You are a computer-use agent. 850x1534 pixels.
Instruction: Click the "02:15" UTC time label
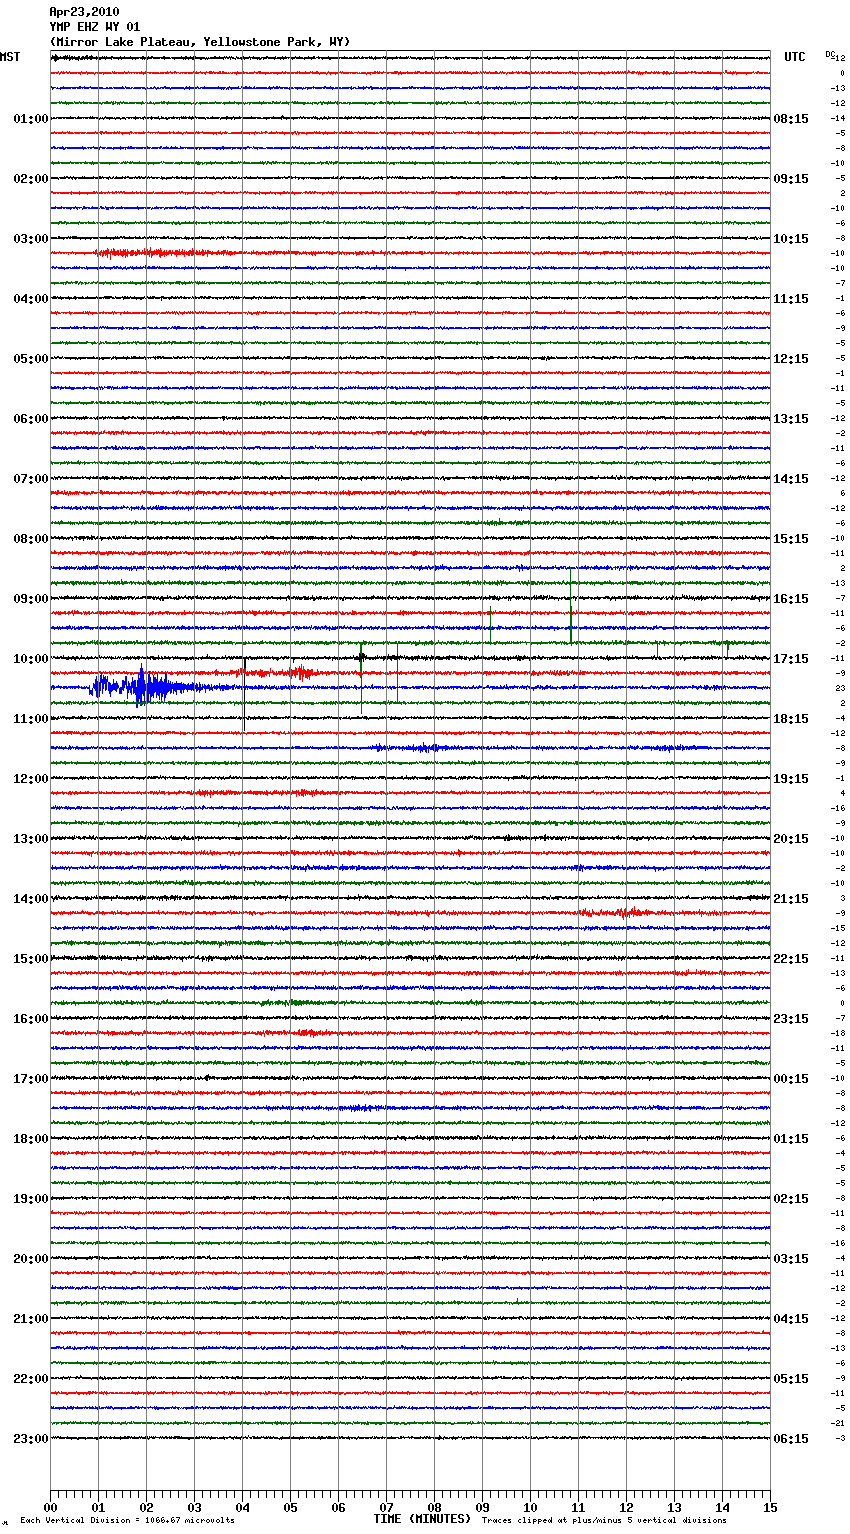[791, 1199]
